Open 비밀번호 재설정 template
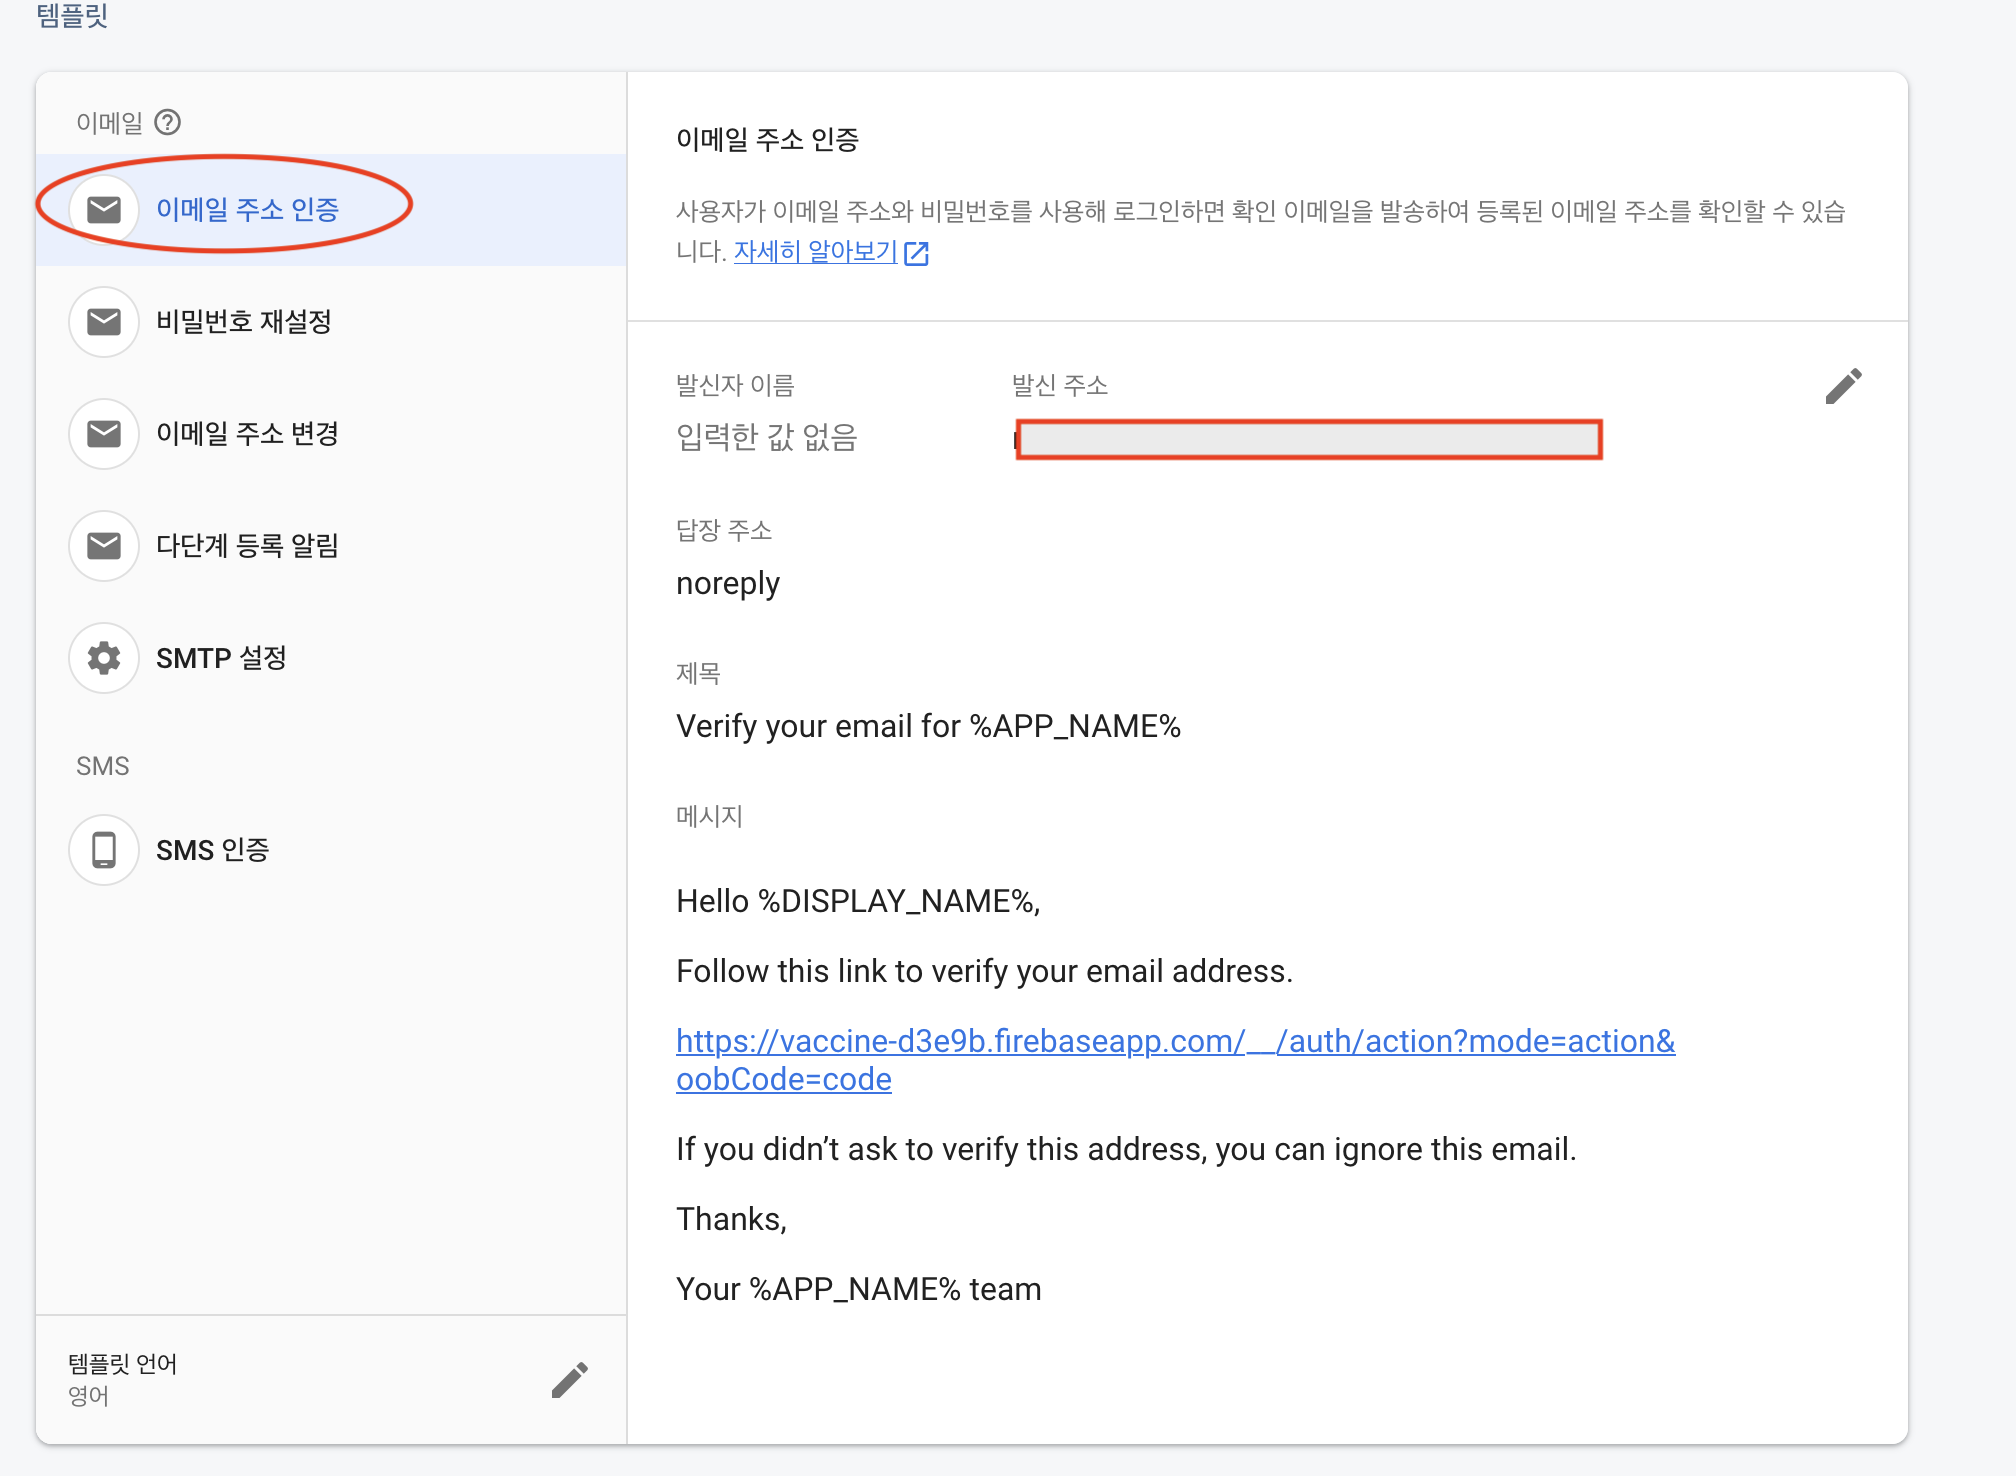Viewport: 2016px width, 1476px height. tap(243, 322)
